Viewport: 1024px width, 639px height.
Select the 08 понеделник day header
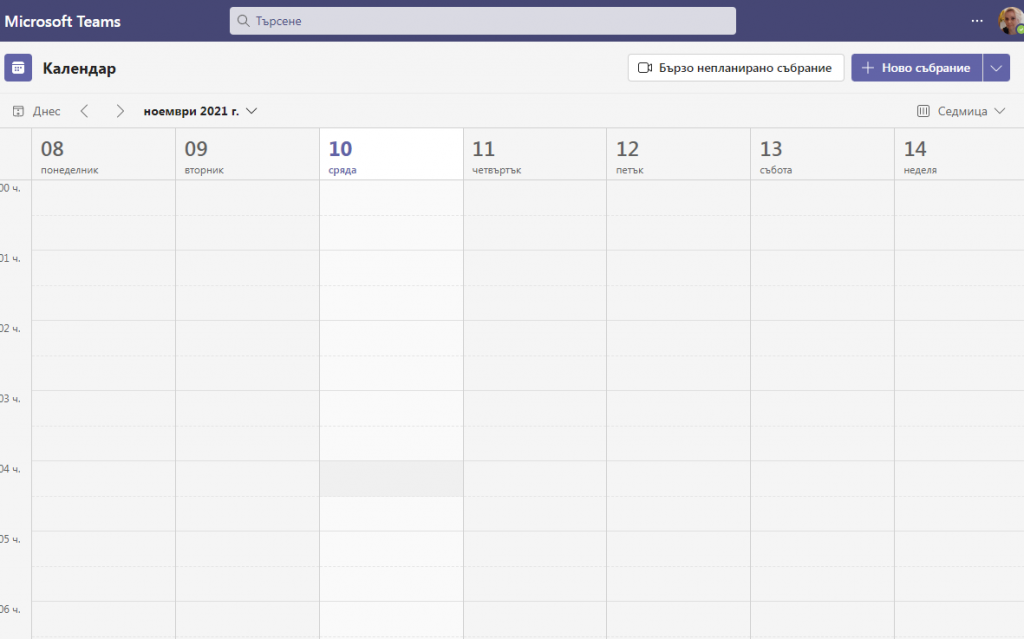(103, 155)
